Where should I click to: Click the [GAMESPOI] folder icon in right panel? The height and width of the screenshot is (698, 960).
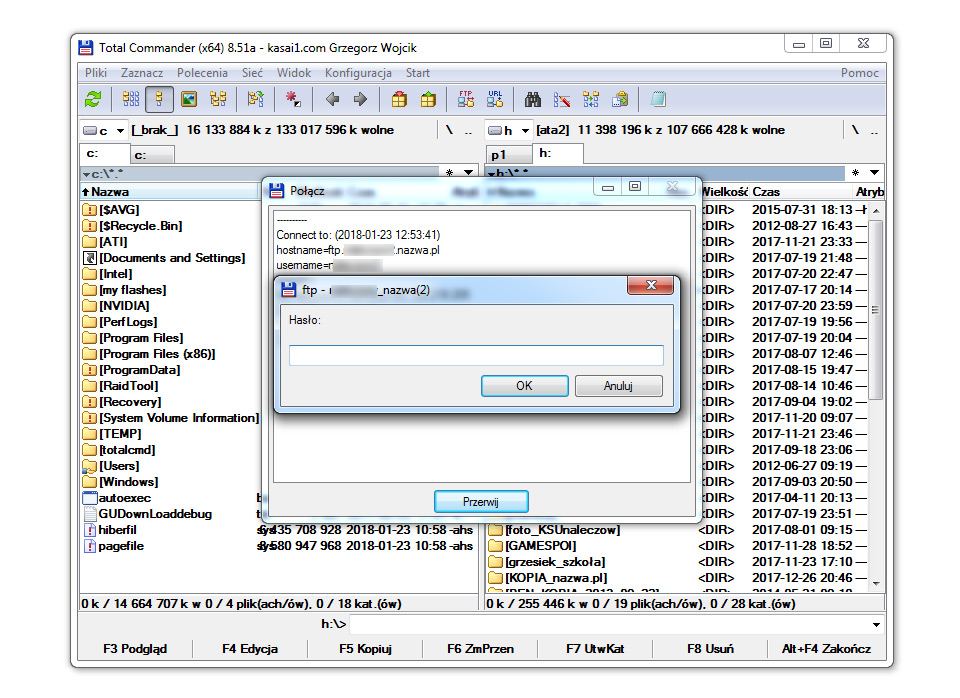[x=495, y=546]
